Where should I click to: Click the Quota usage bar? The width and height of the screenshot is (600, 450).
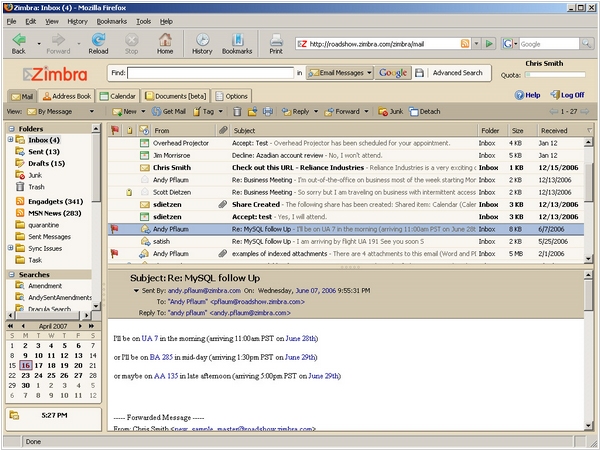555,75
